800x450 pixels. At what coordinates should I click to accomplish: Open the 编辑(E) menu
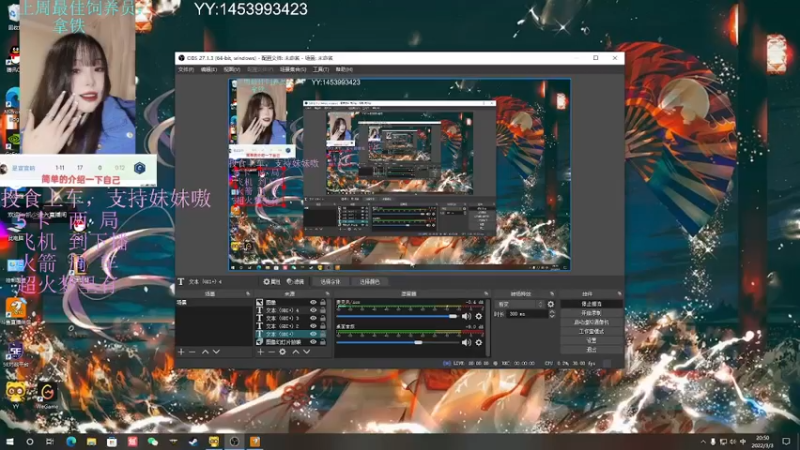click(x=209, y=69)
